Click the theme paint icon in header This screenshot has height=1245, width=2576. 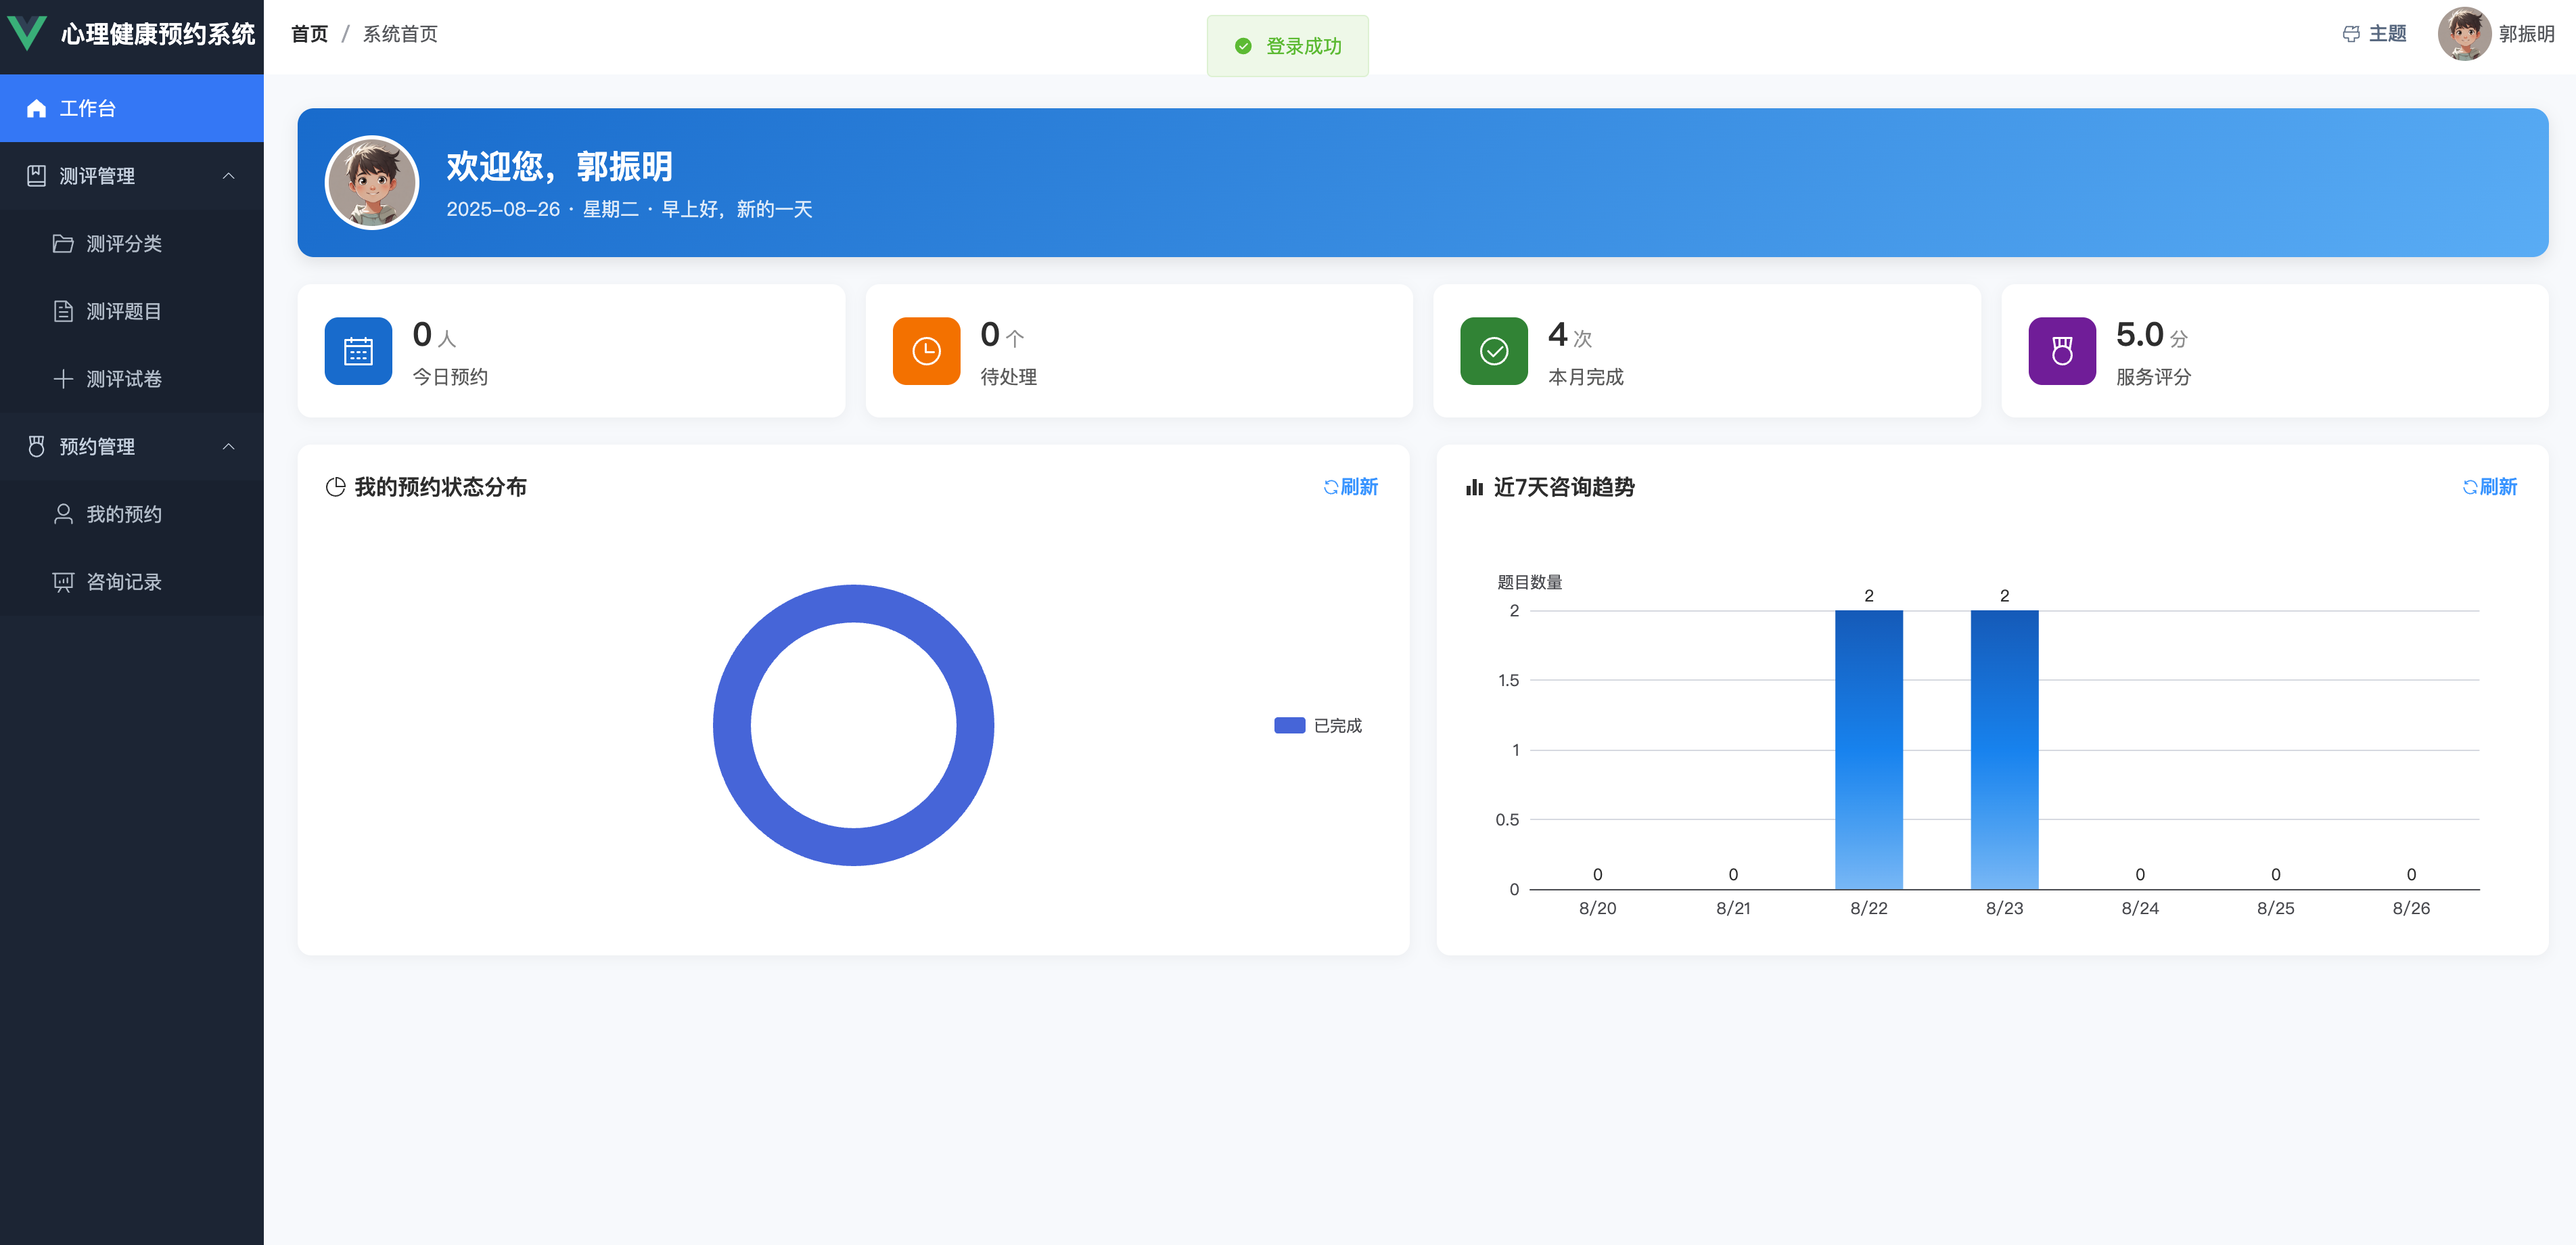click(2351, 34)
